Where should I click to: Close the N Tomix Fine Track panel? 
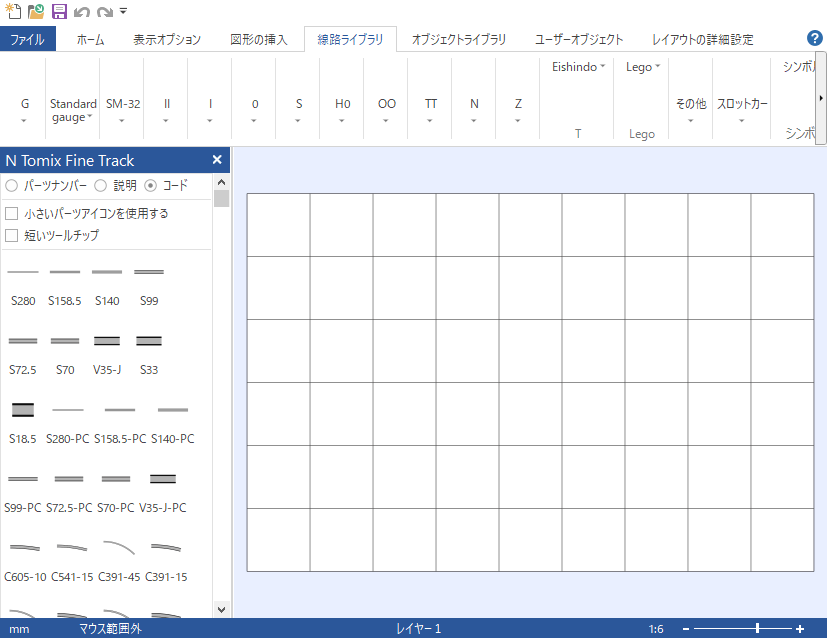pos(217,160)
